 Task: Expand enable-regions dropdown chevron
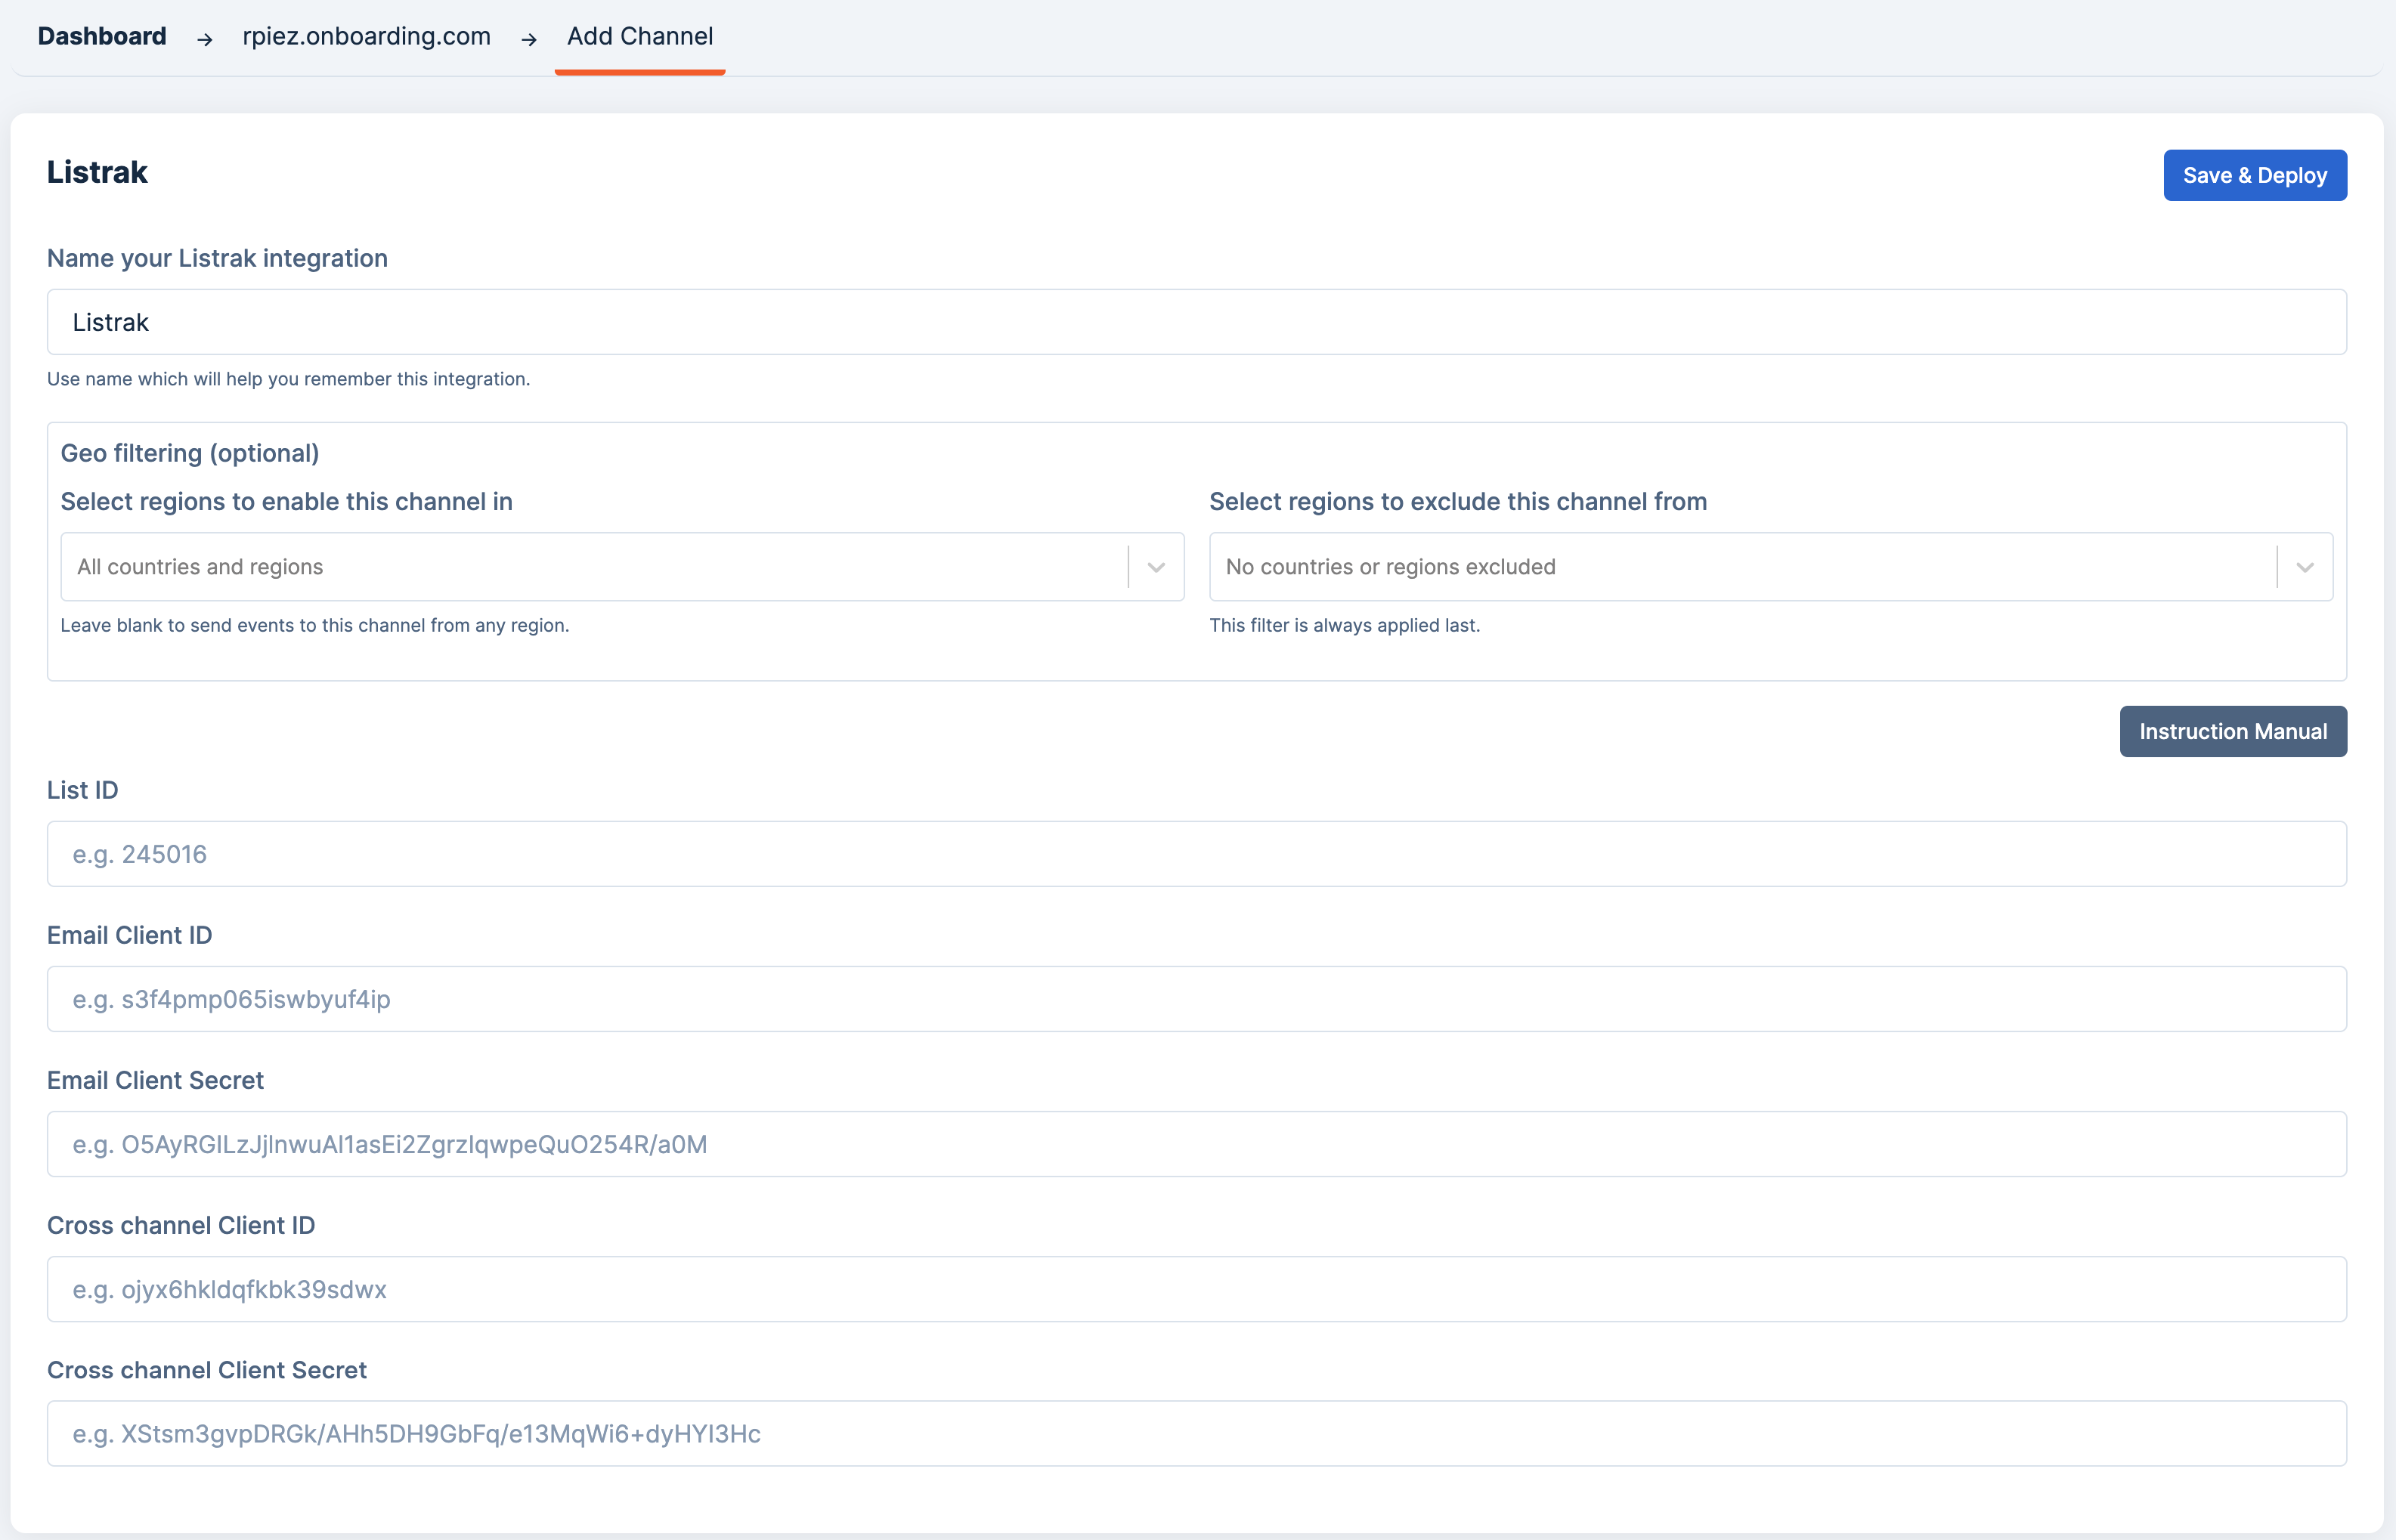(x=1156, y=567)
